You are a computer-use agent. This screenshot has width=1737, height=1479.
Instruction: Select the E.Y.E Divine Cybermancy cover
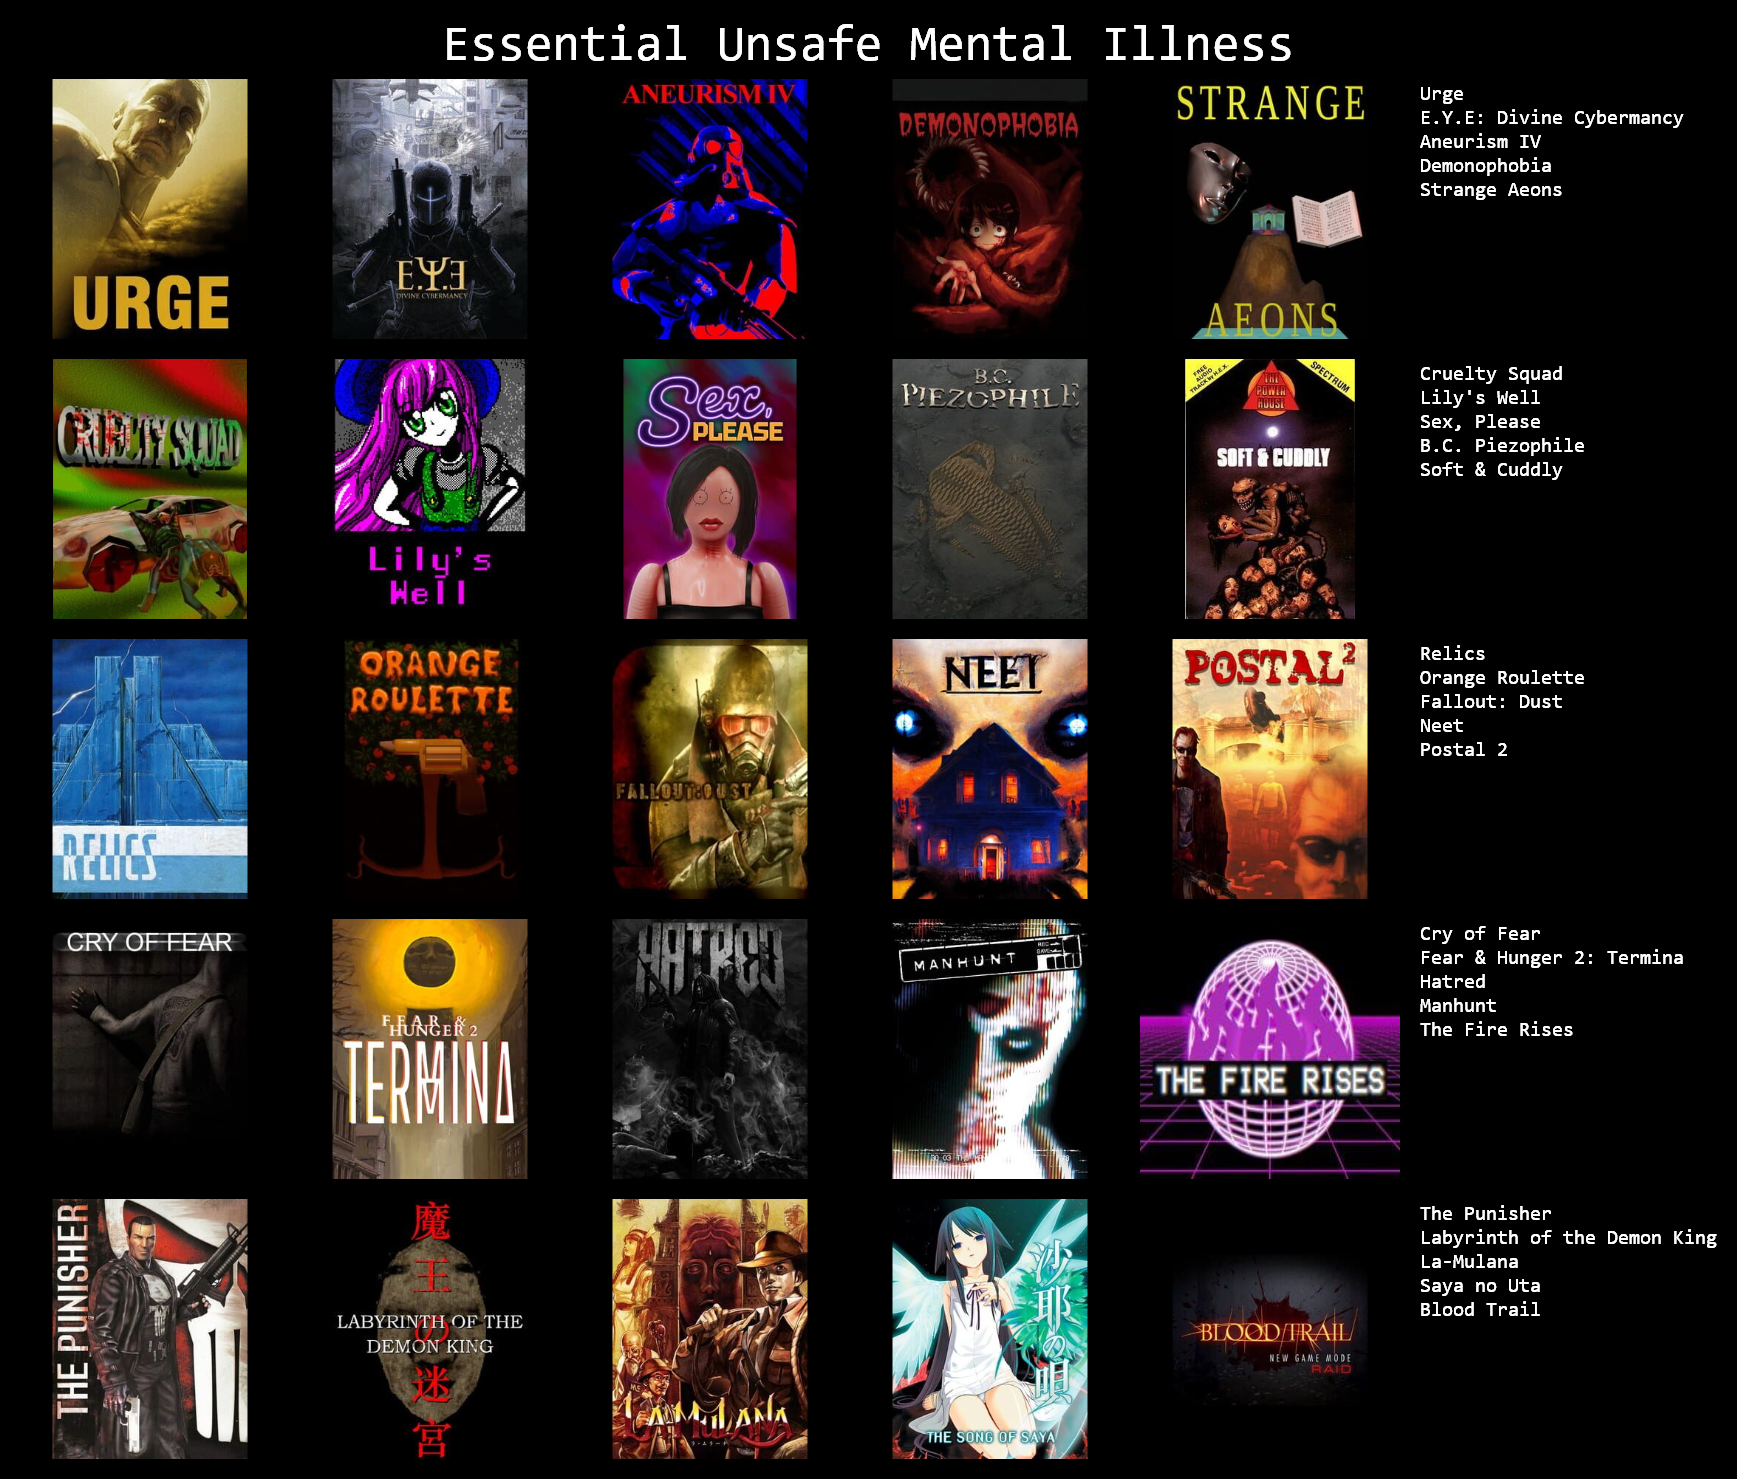coord(430,209)
